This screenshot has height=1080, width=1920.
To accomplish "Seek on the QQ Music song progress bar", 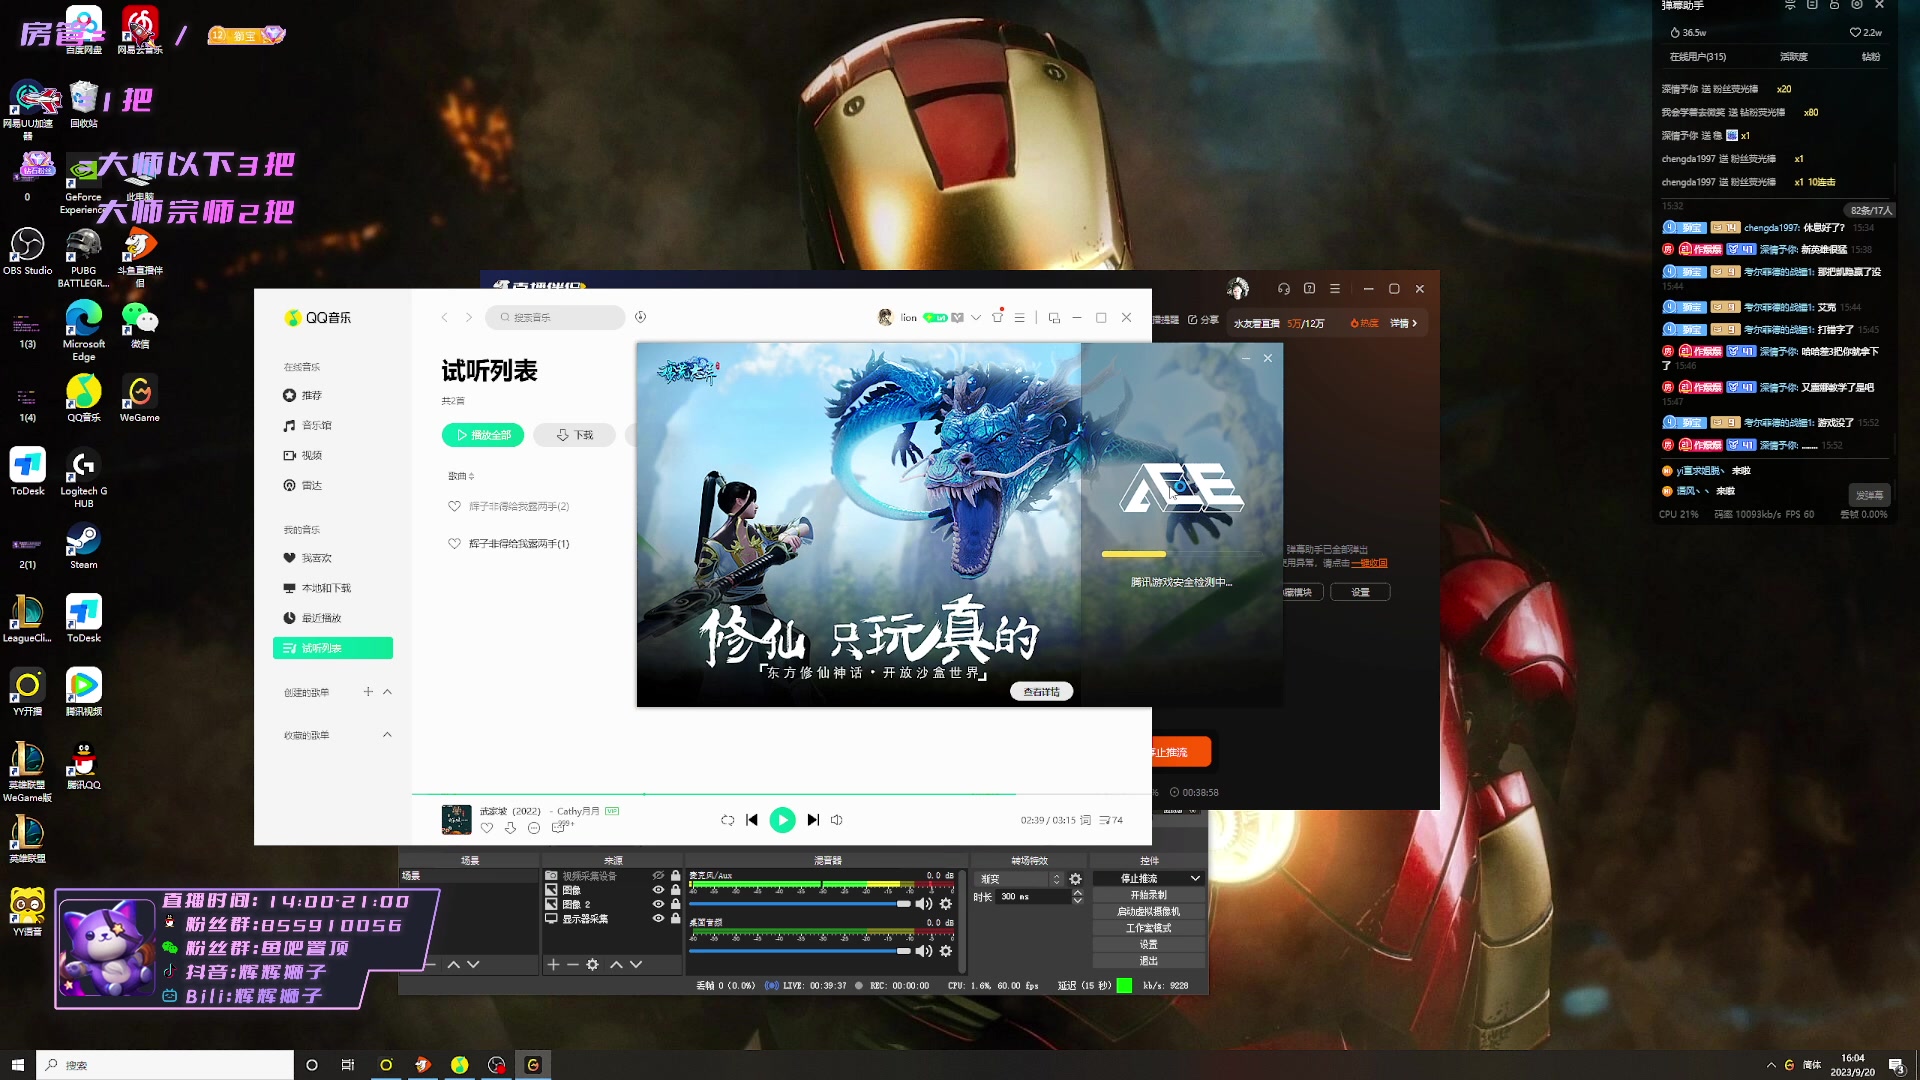I will (782, 794).
